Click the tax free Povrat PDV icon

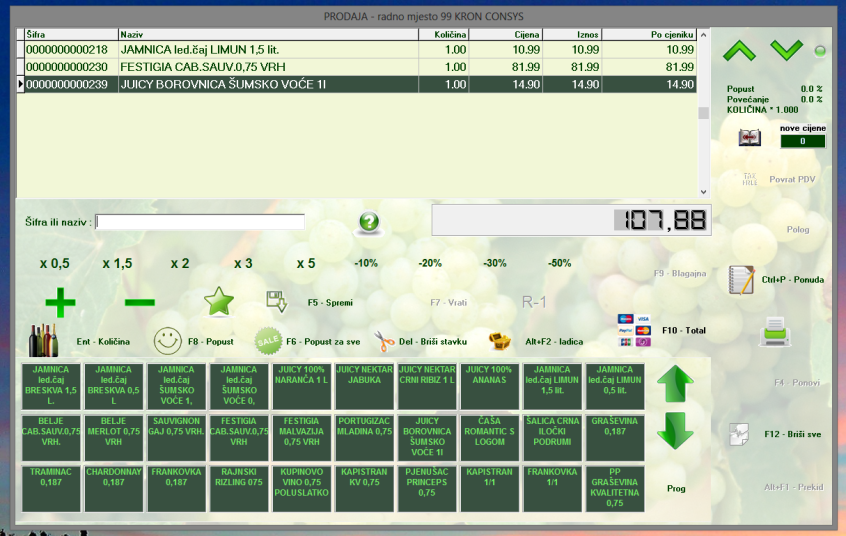749,179
